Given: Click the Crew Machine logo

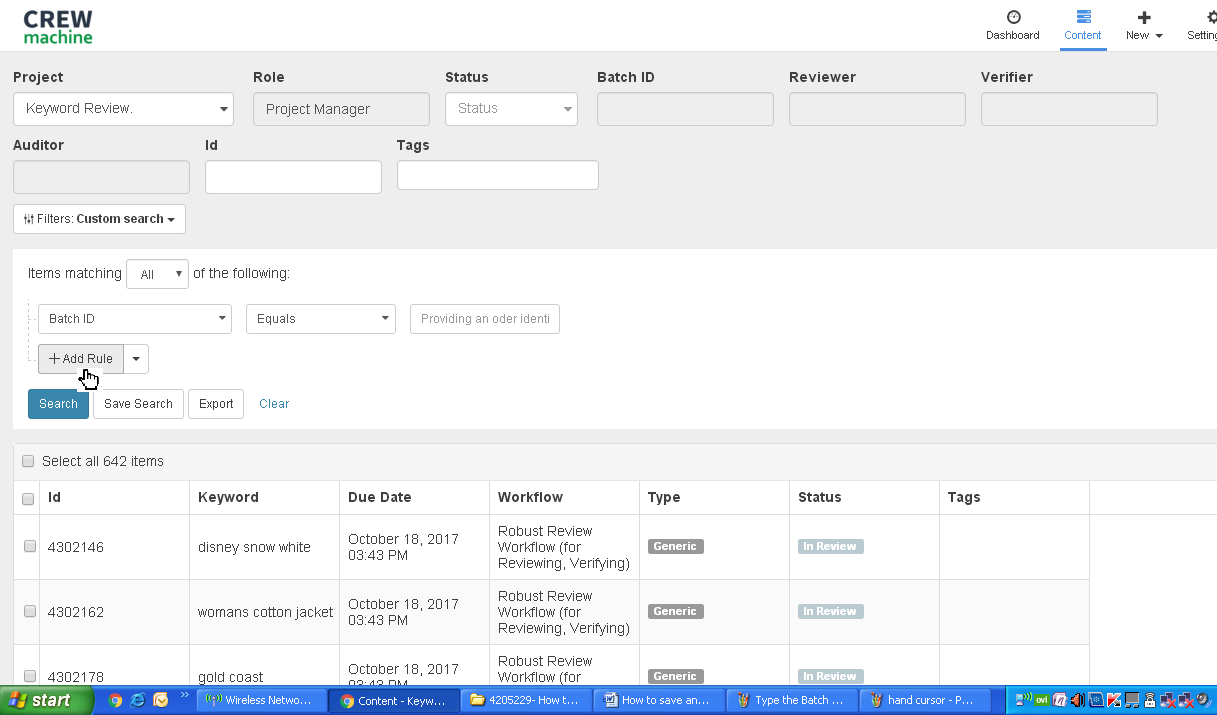Looking at the screenshot, I should 58,27.
